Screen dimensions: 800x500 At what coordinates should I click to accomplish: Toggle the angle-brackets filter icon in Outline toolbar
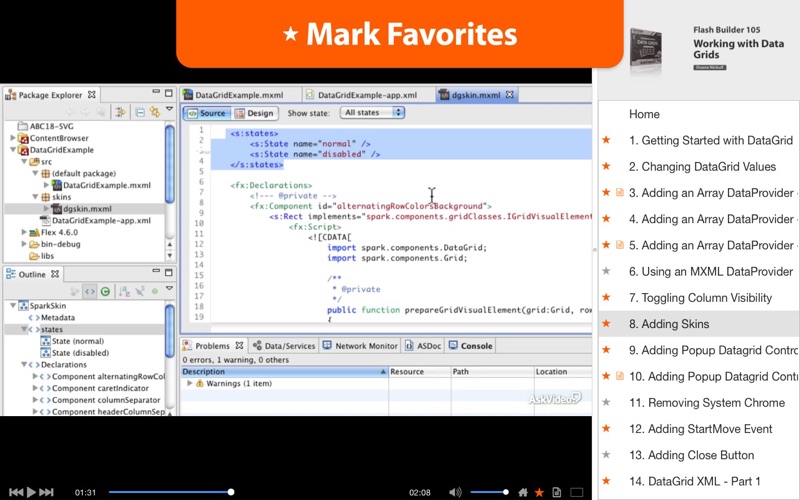(90, 291)
